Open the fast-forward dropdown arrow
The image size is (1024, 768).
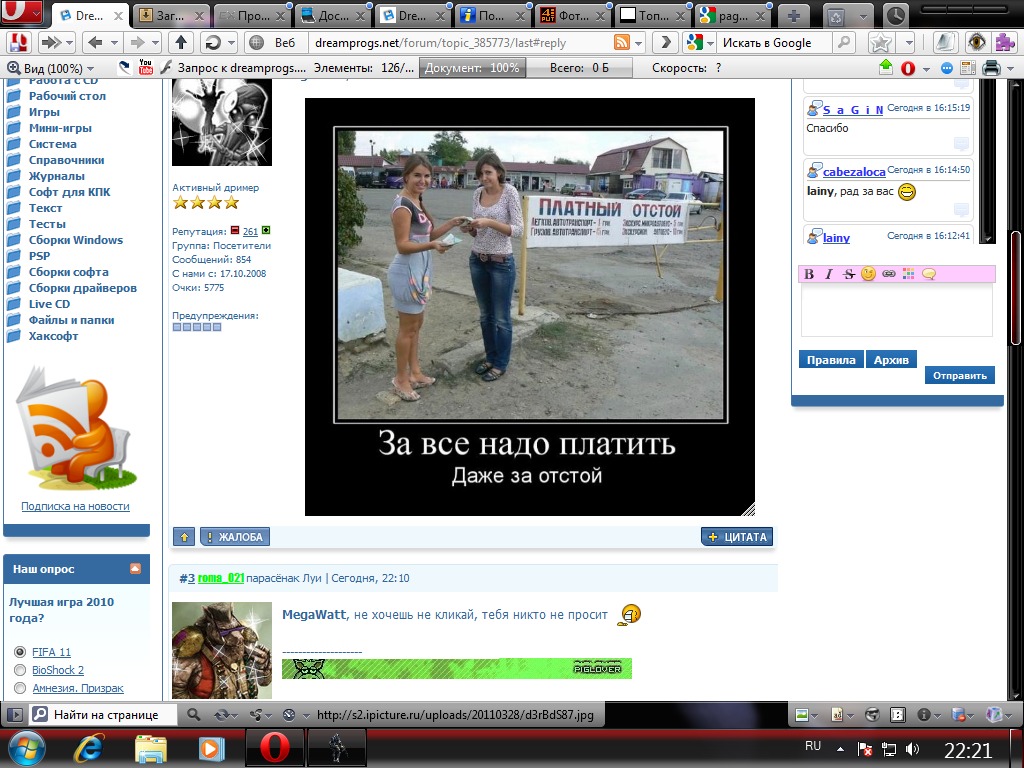(69, 44)
